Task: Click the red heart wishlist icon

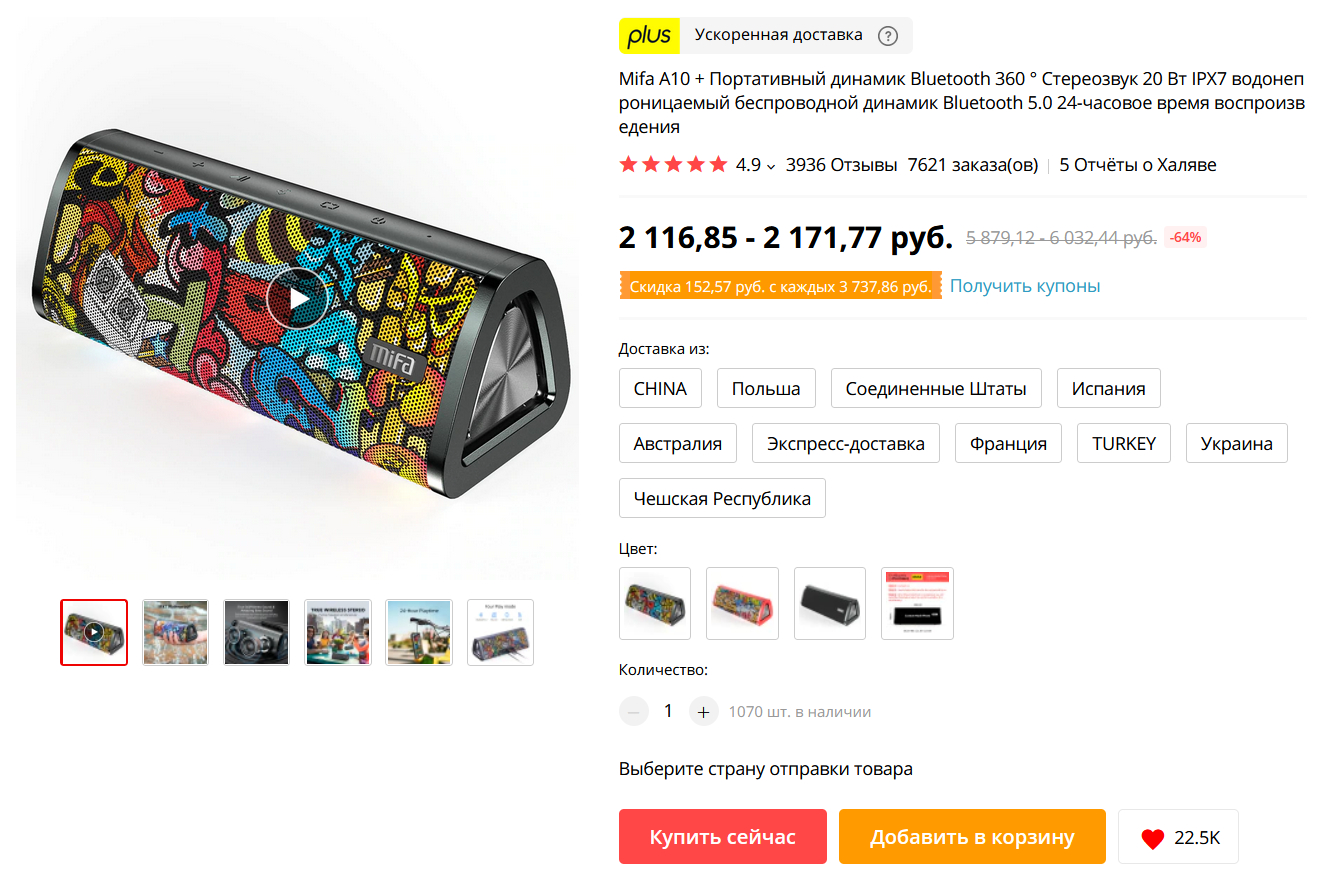Action: click(1153, 838)
